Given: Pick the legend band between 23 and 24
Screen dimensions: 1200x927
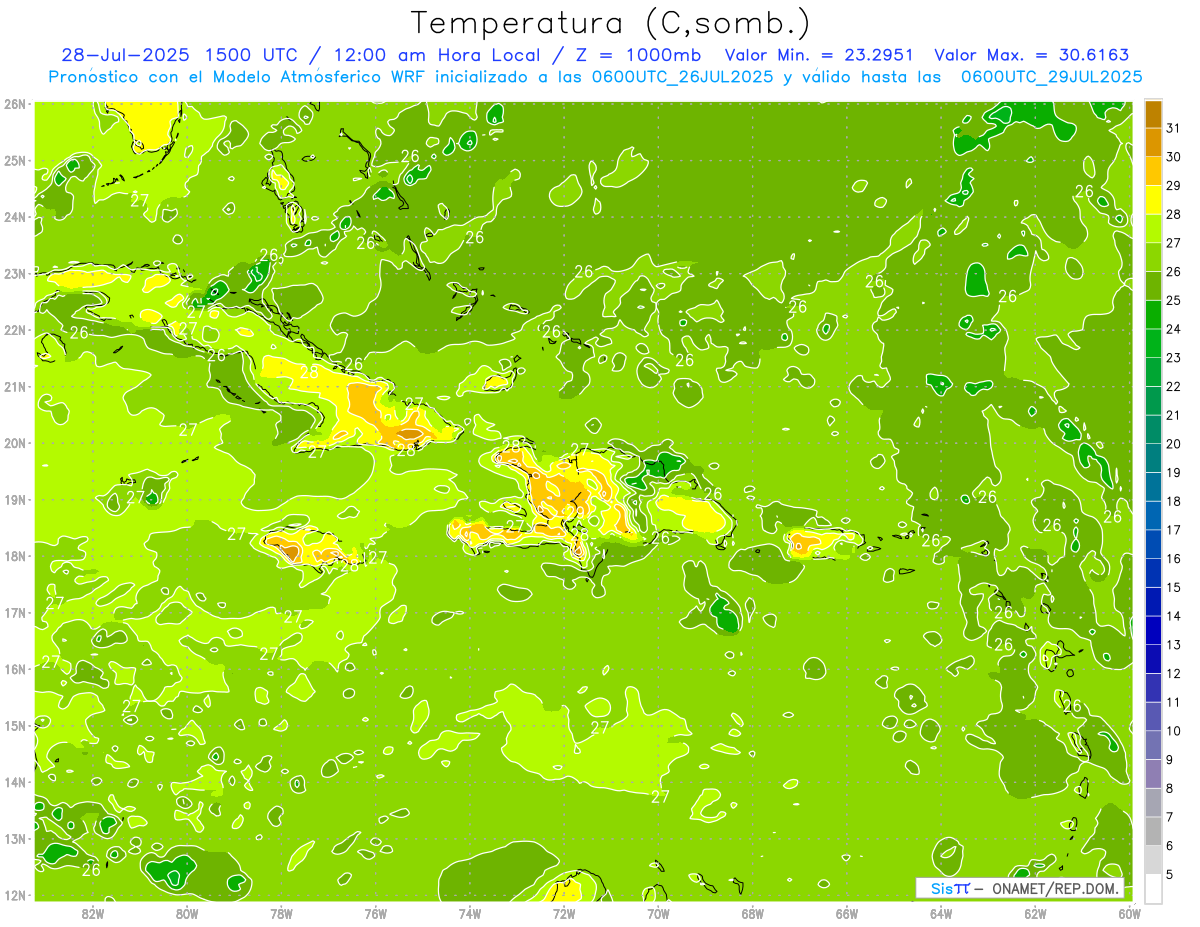Looking at the screenshot, I should (1154, 343).
